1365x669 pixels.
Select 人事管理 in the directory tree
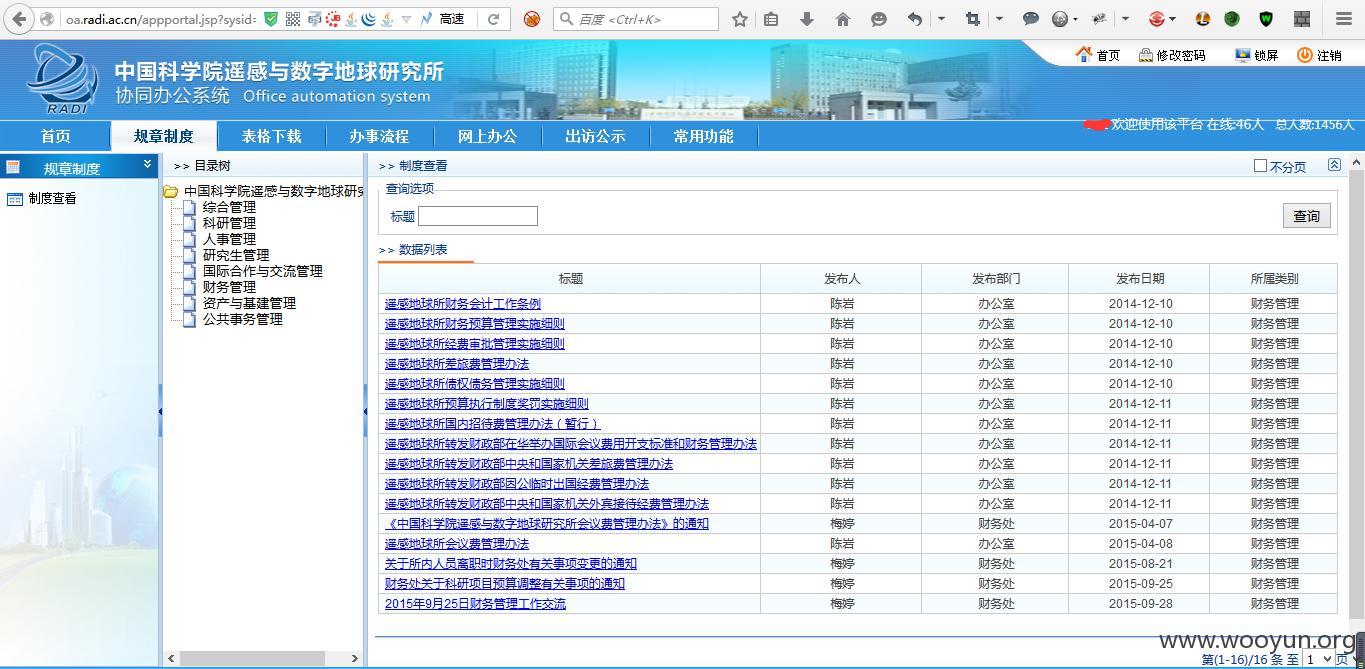pyautogui.click(x=229, y=239)
